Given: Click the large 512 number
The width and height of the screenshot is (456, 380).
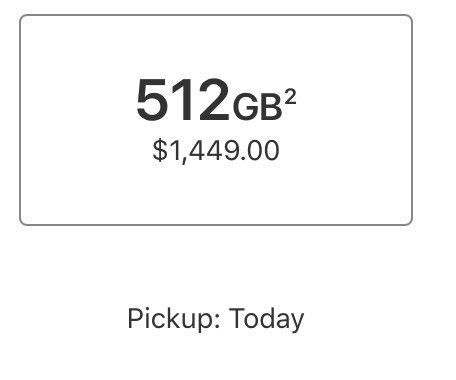Looking at the screenshot, I should [183, 99].
